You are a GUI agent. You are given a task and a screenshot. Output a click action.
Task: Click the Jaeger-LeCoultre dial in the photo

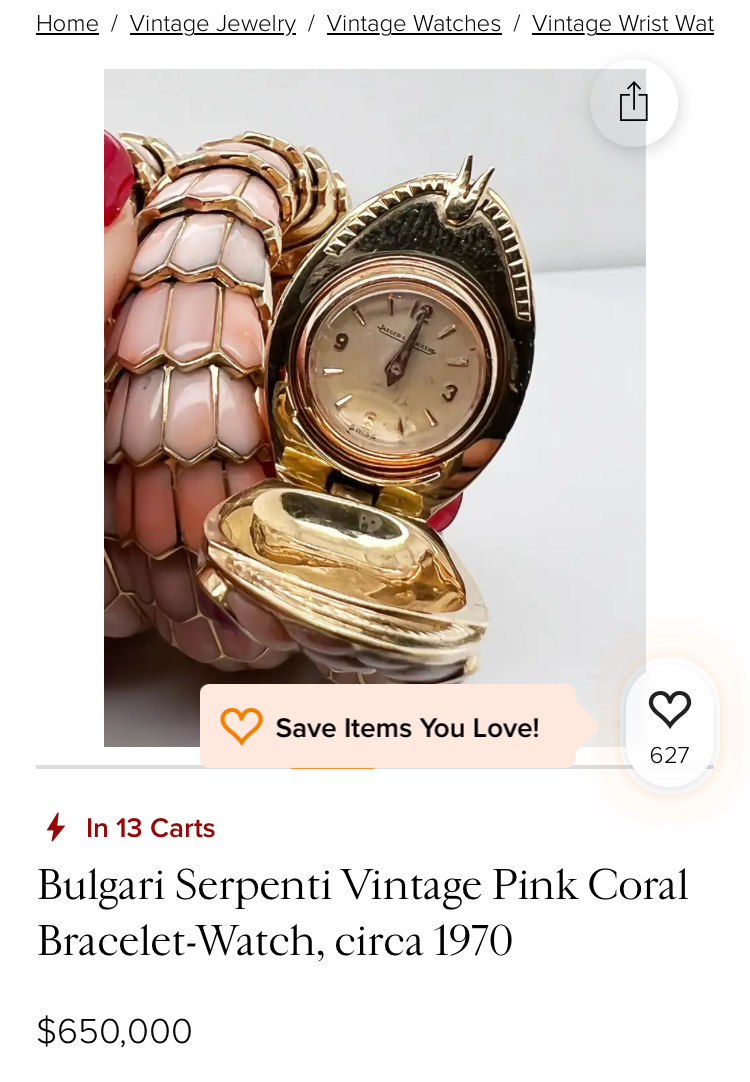[398, 362]
